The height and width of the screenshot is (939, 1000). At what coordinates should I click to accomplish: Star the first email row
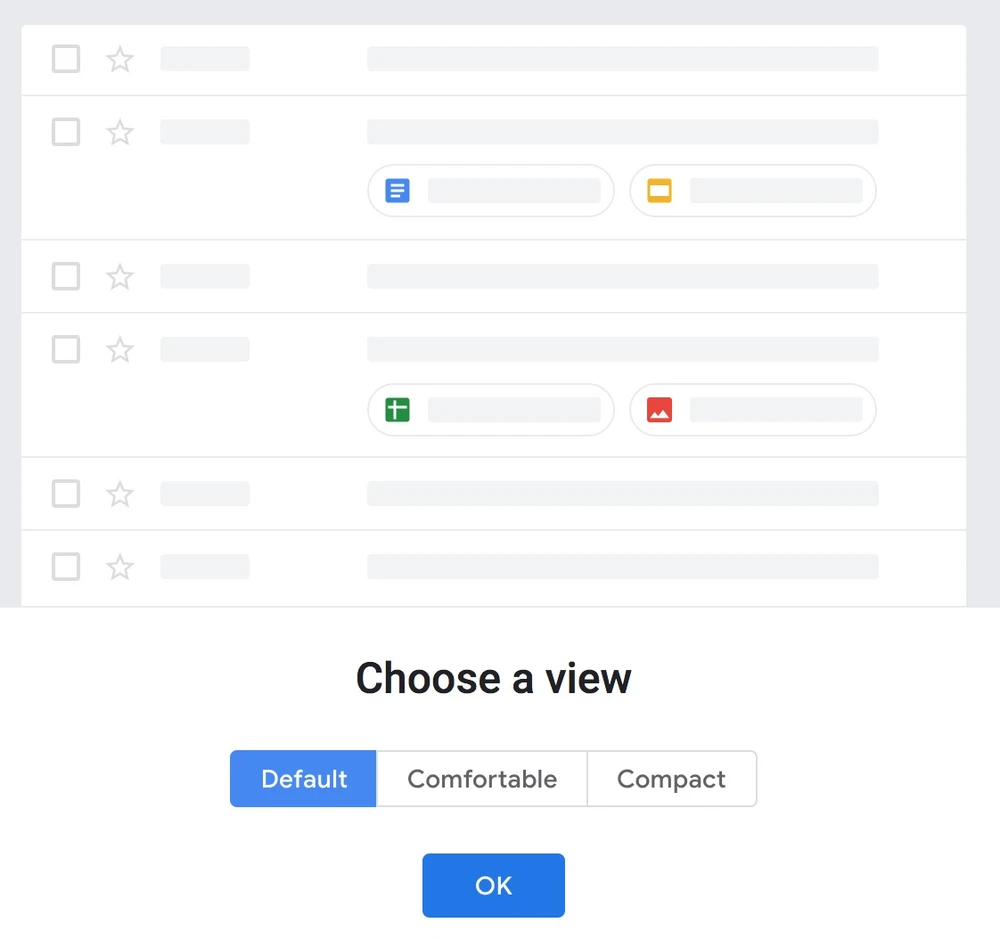point(120,59)
